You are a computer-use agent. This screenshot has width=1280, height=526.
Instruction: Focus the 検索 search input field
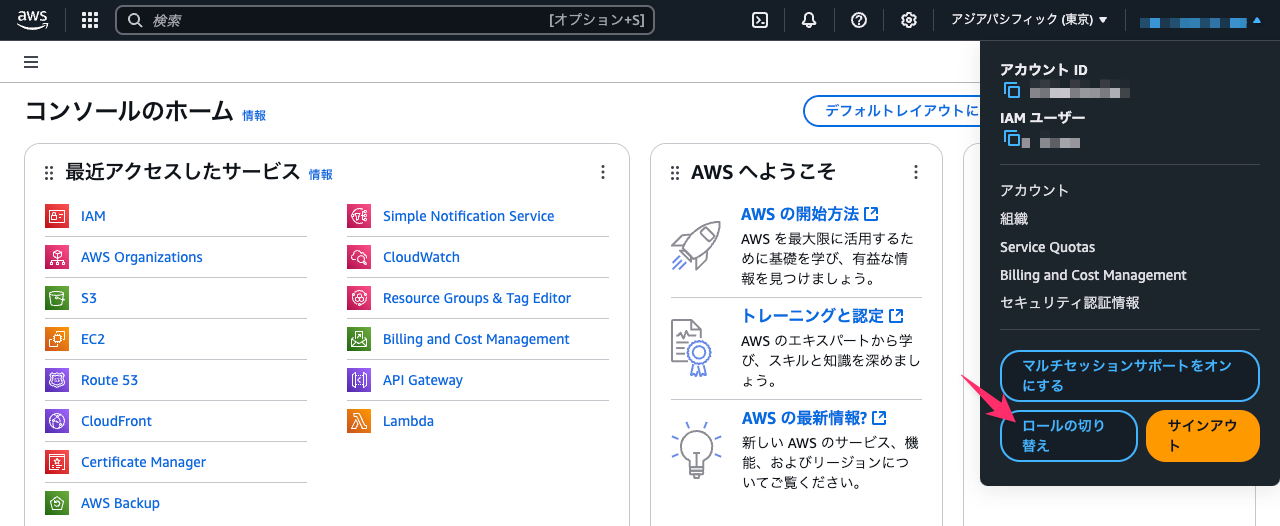(x=385, y=20)
